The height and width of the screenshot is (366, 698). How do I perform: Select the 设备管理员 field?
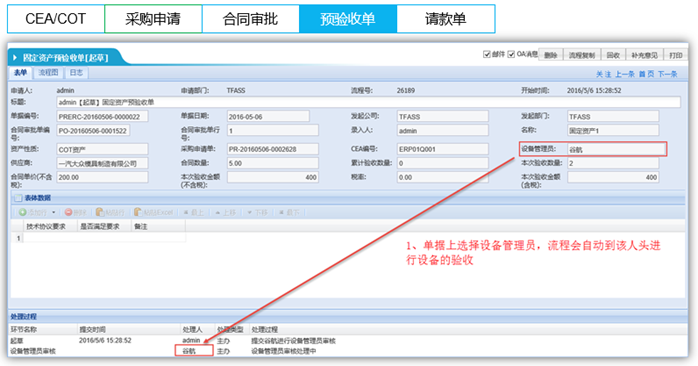point(616,150)
